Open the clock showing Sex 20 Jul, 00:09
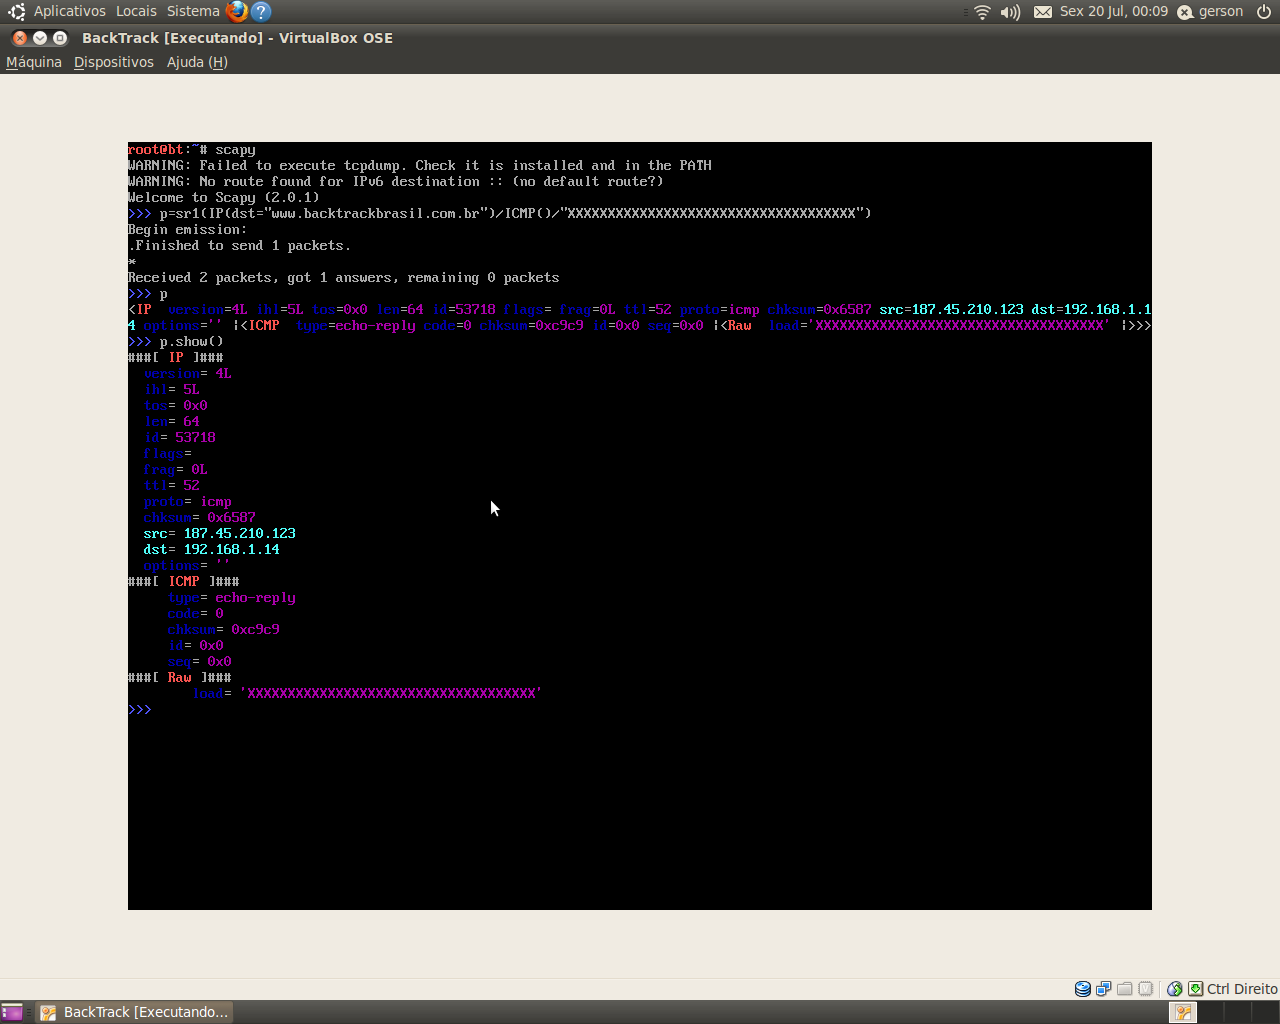This screenshot has height=1024, width=1280. (1114, 11)
